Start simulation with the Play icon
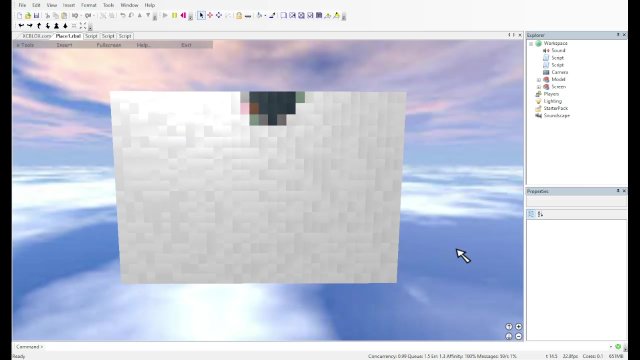This screenshot has height=360, width=640. (165, 16)
